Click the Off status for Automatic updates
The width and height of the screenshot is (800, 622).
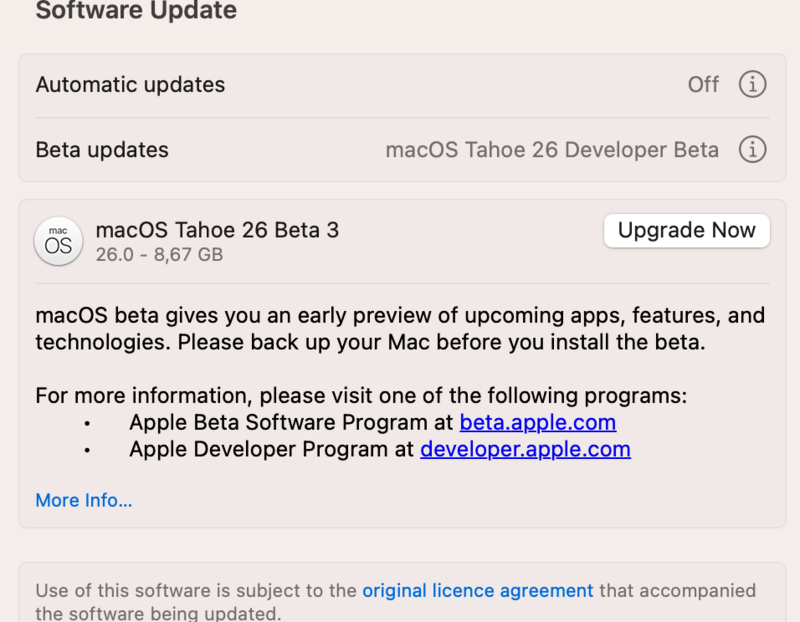click(x=703, y=85)
